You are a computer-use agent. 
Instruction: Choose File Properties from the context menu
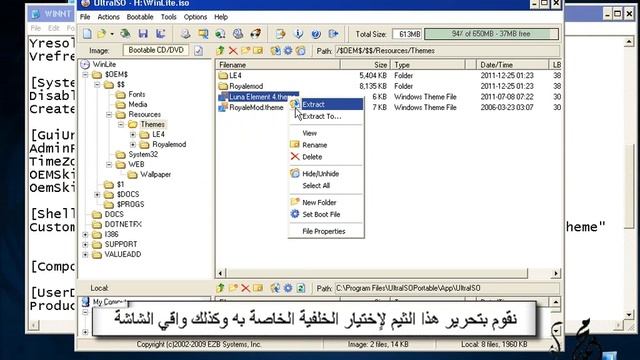coord(326,231)
